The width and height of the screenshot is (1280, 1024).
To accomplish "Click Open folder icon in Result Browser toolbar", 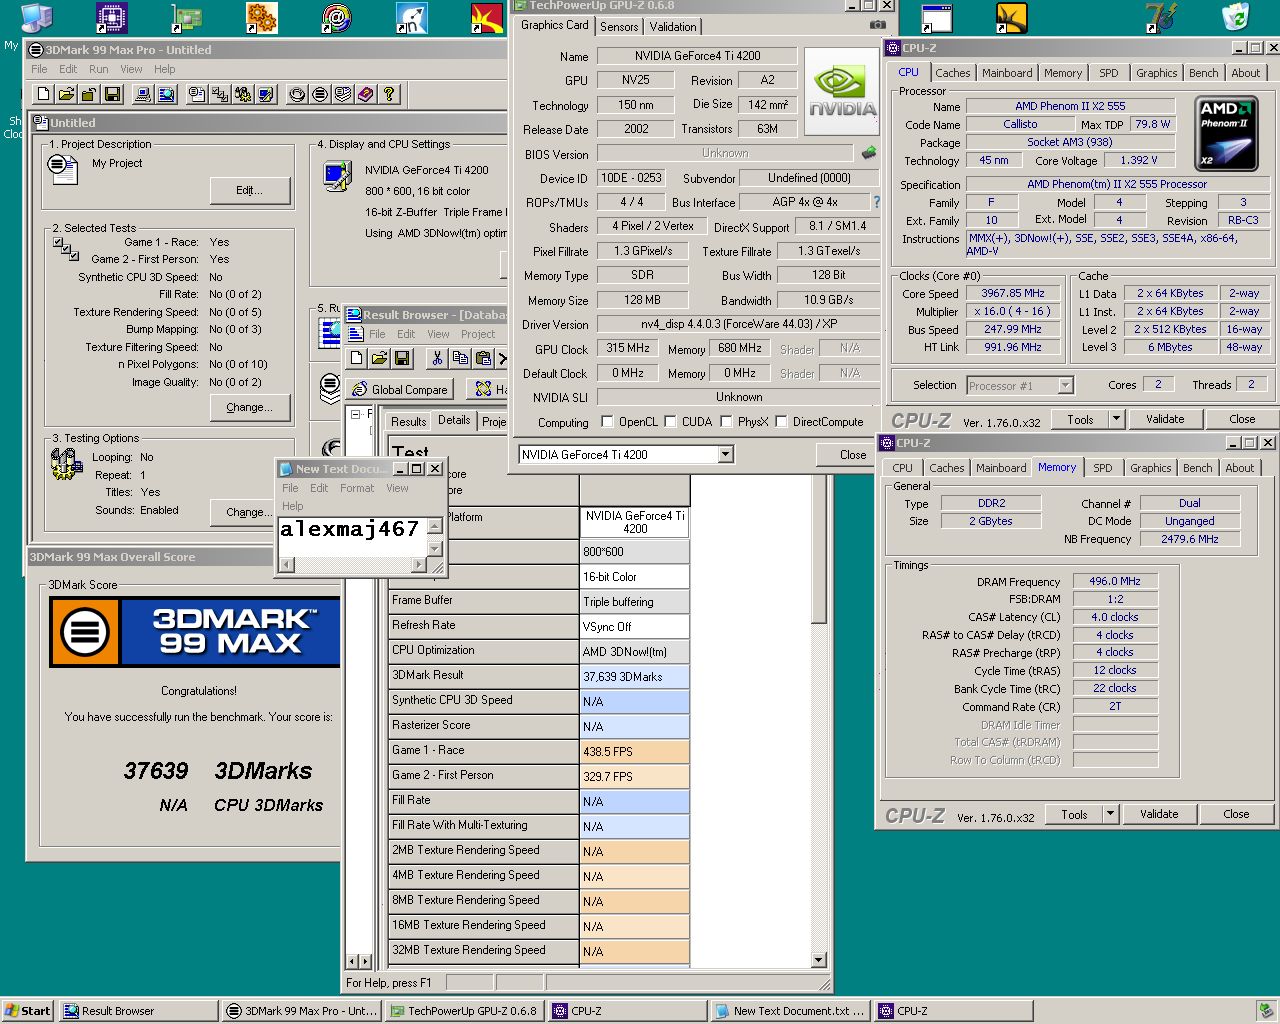I will point(379,358).
